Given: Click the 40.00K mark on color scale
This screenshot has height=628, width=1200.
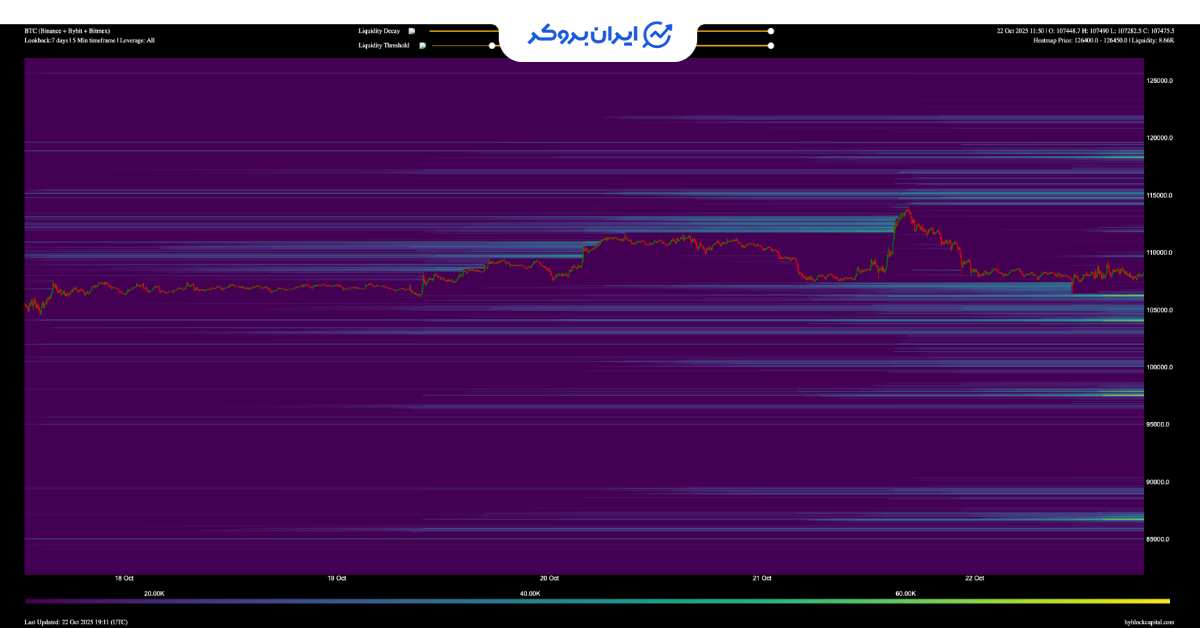Looking at the screenshot, I should (530, 593).
